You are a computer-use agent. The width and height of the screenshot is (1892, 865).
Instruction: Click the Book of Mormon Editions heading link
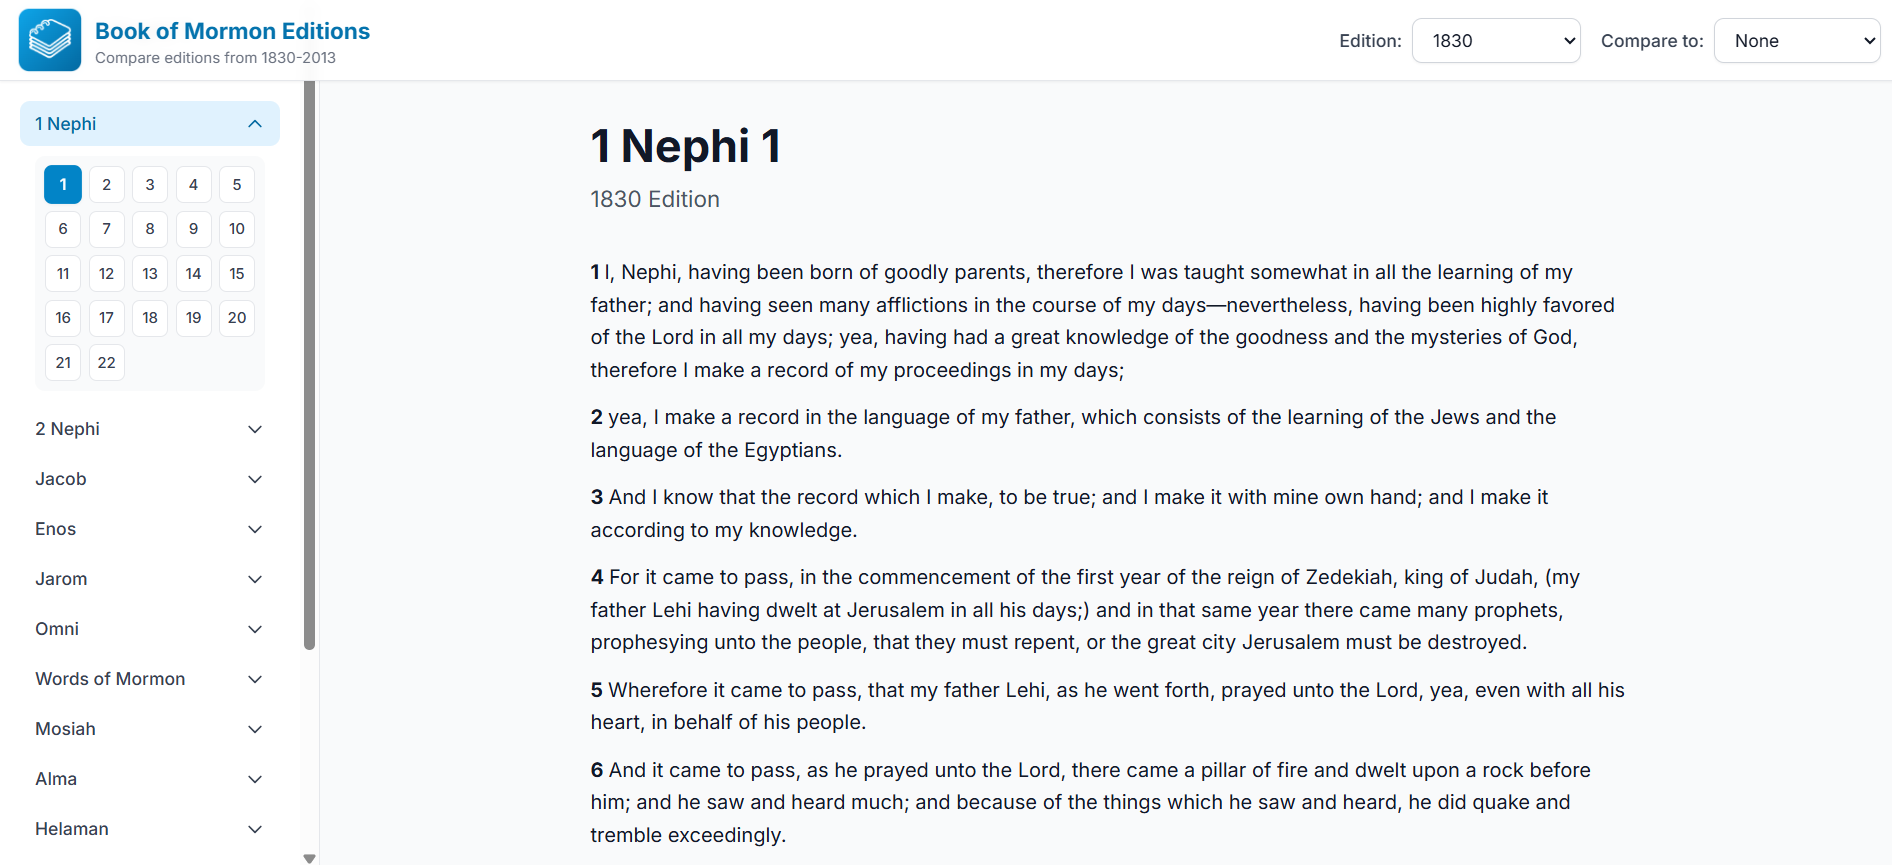click(232, 30)
